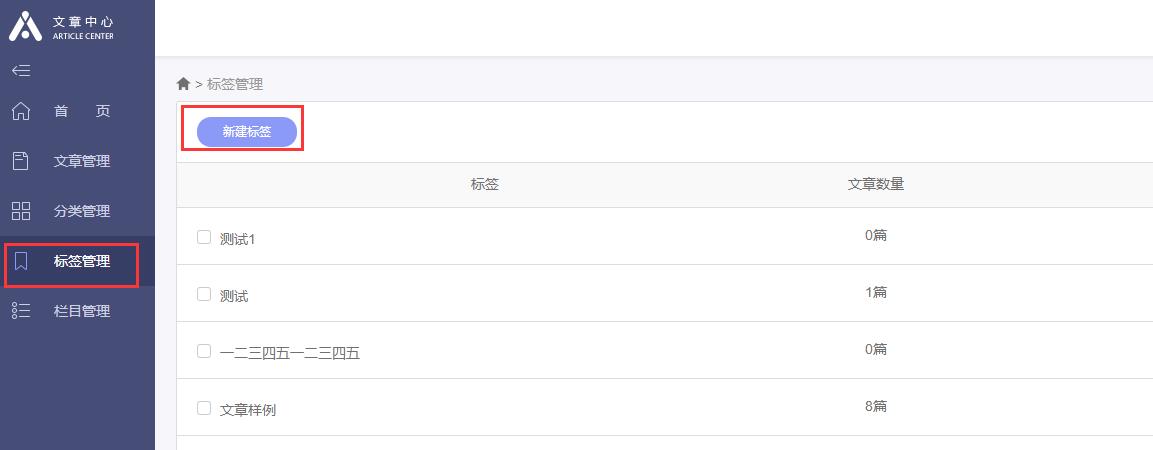Click the grid icon for 分类管理
The image size is (1153, 450).
(21, 211)
